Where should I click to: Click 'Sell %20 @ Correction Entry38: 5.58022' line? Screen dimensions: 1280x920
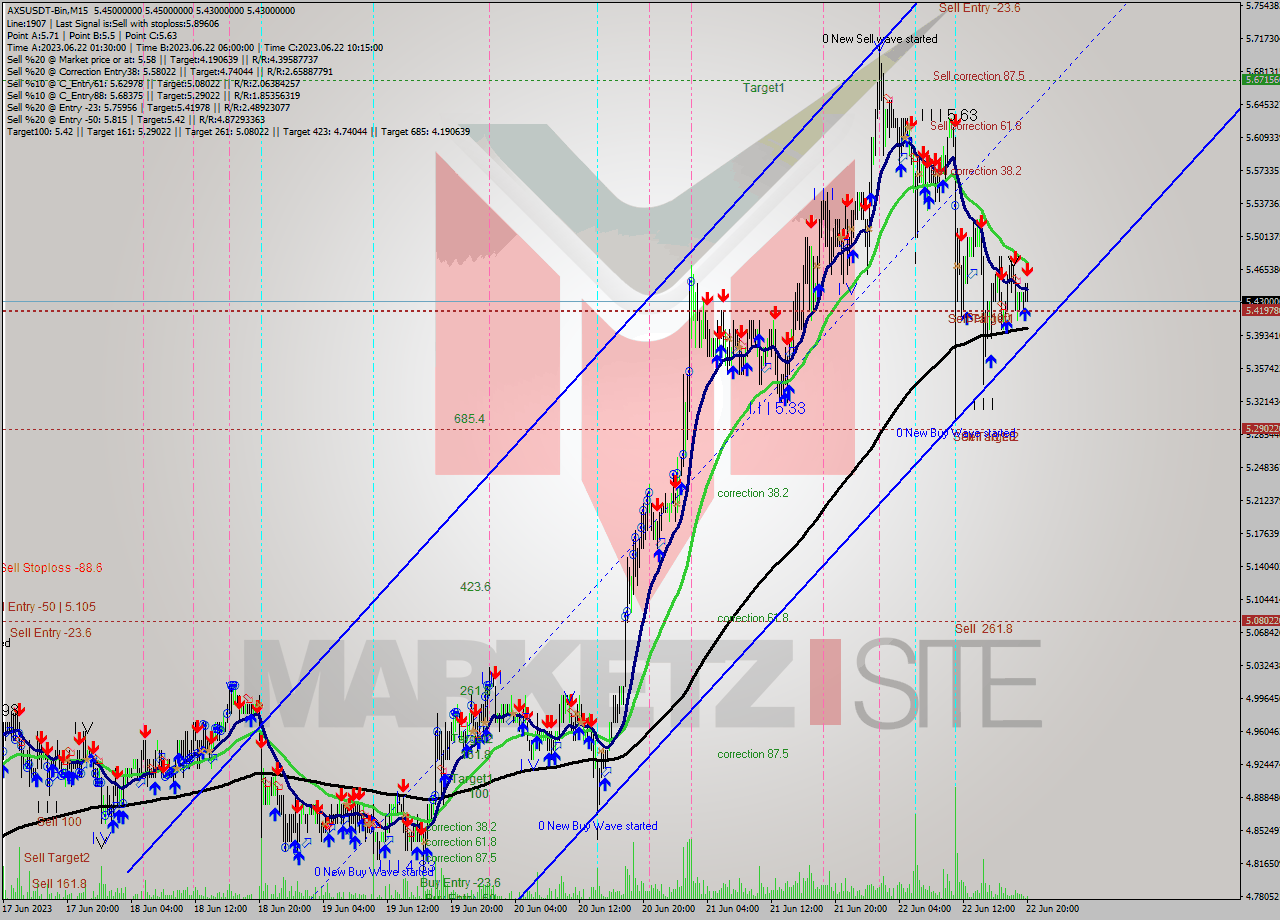170,71
